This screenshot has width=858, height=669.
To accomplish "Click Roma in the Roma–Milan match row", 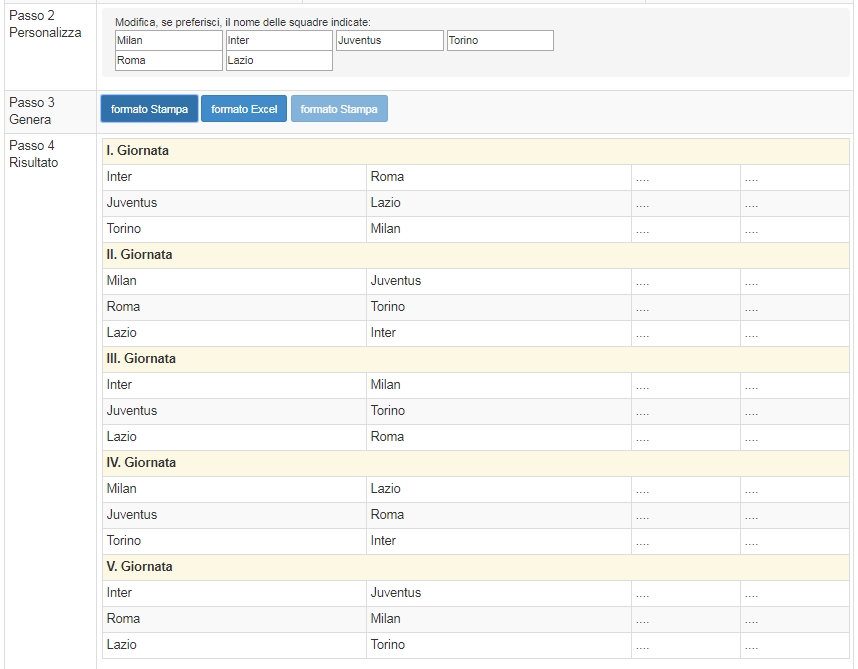I will point(124,619).
